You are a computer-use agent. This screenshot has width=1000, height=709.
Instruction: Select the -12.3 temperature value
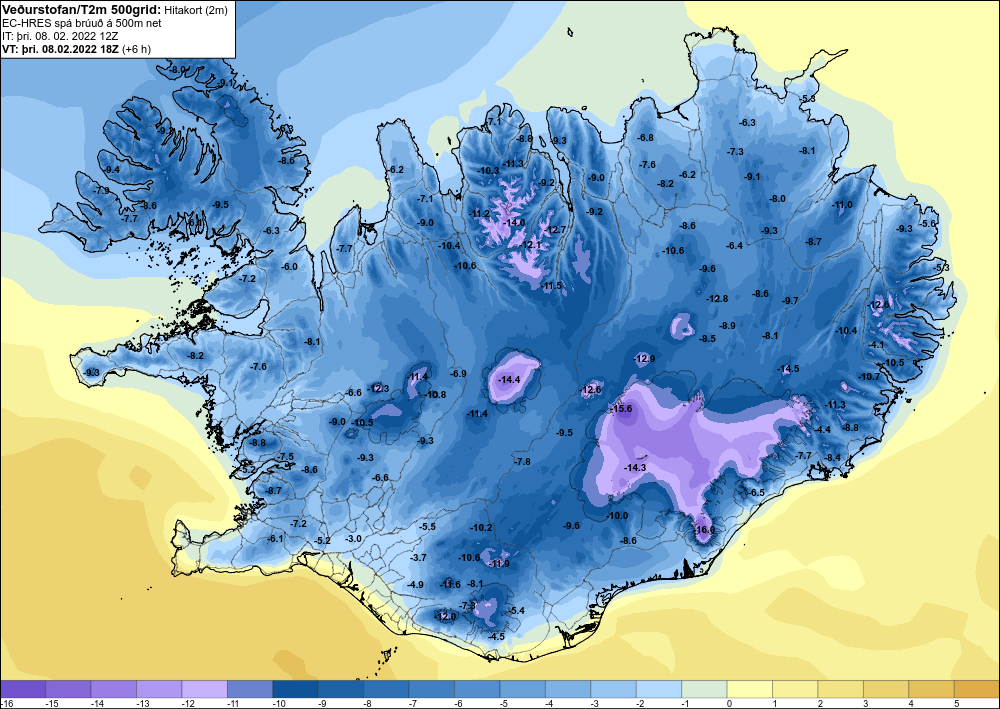click(x=378, y=388)
